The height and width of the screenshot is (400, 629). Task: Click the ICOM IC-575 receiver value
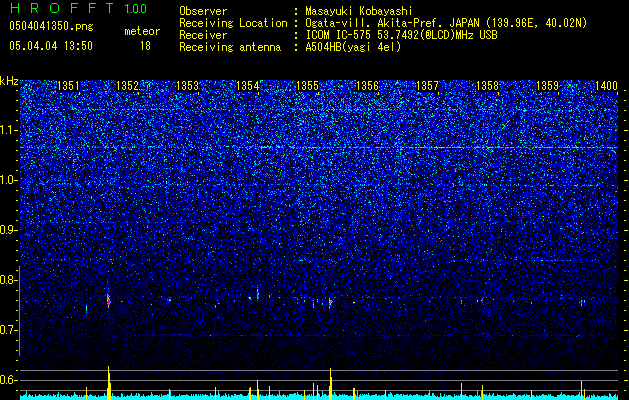(401, 35)
